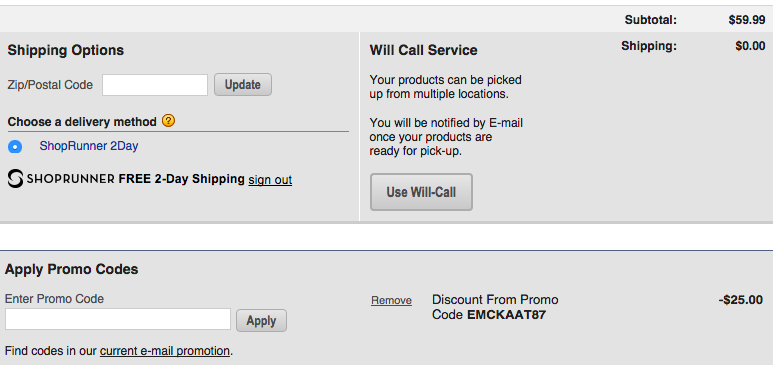Click the Update zip code button
This screenshot has width=773, height=365.
243,85
